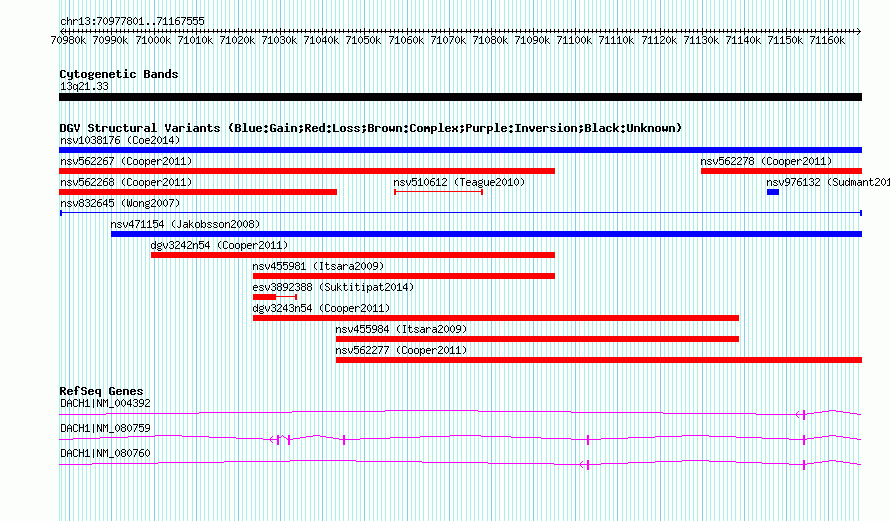Click the thin blue nsv832645 variant line
The width and height of the screenshot is (890, 521).
(461, 213)
